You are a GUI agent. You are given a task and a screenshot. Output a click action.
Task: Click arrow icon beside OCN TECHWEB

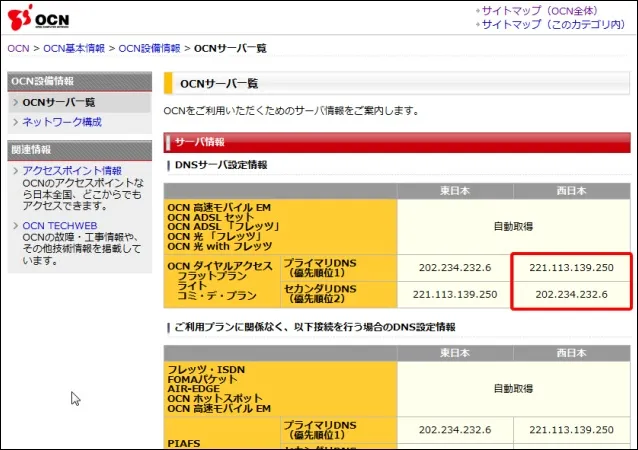point(15,225)
